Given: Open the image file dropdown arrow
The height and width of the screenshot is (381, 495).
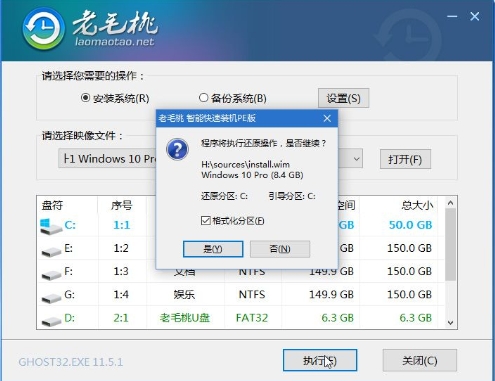Looking at the screenshot, I should coord(356,159).
